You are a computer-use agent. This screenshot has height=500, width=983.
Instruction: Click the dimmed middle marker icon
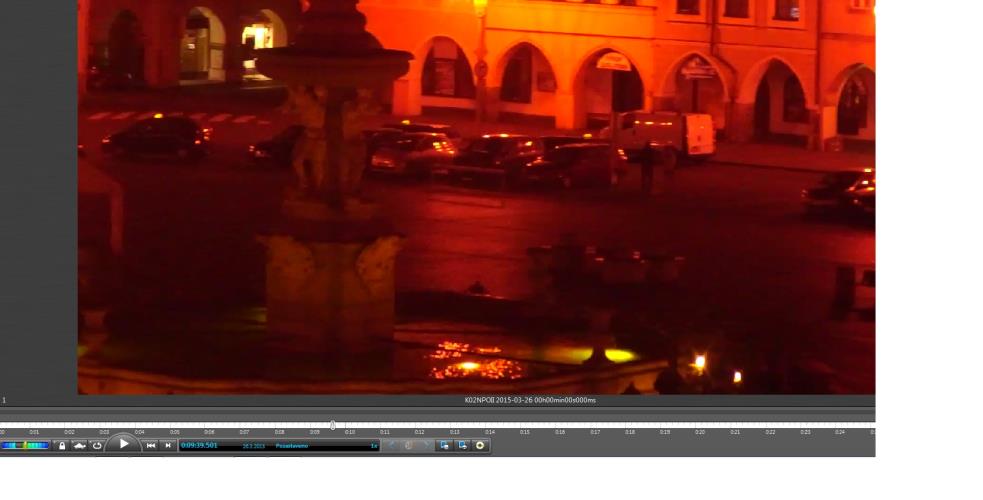[x=408, y=445]
